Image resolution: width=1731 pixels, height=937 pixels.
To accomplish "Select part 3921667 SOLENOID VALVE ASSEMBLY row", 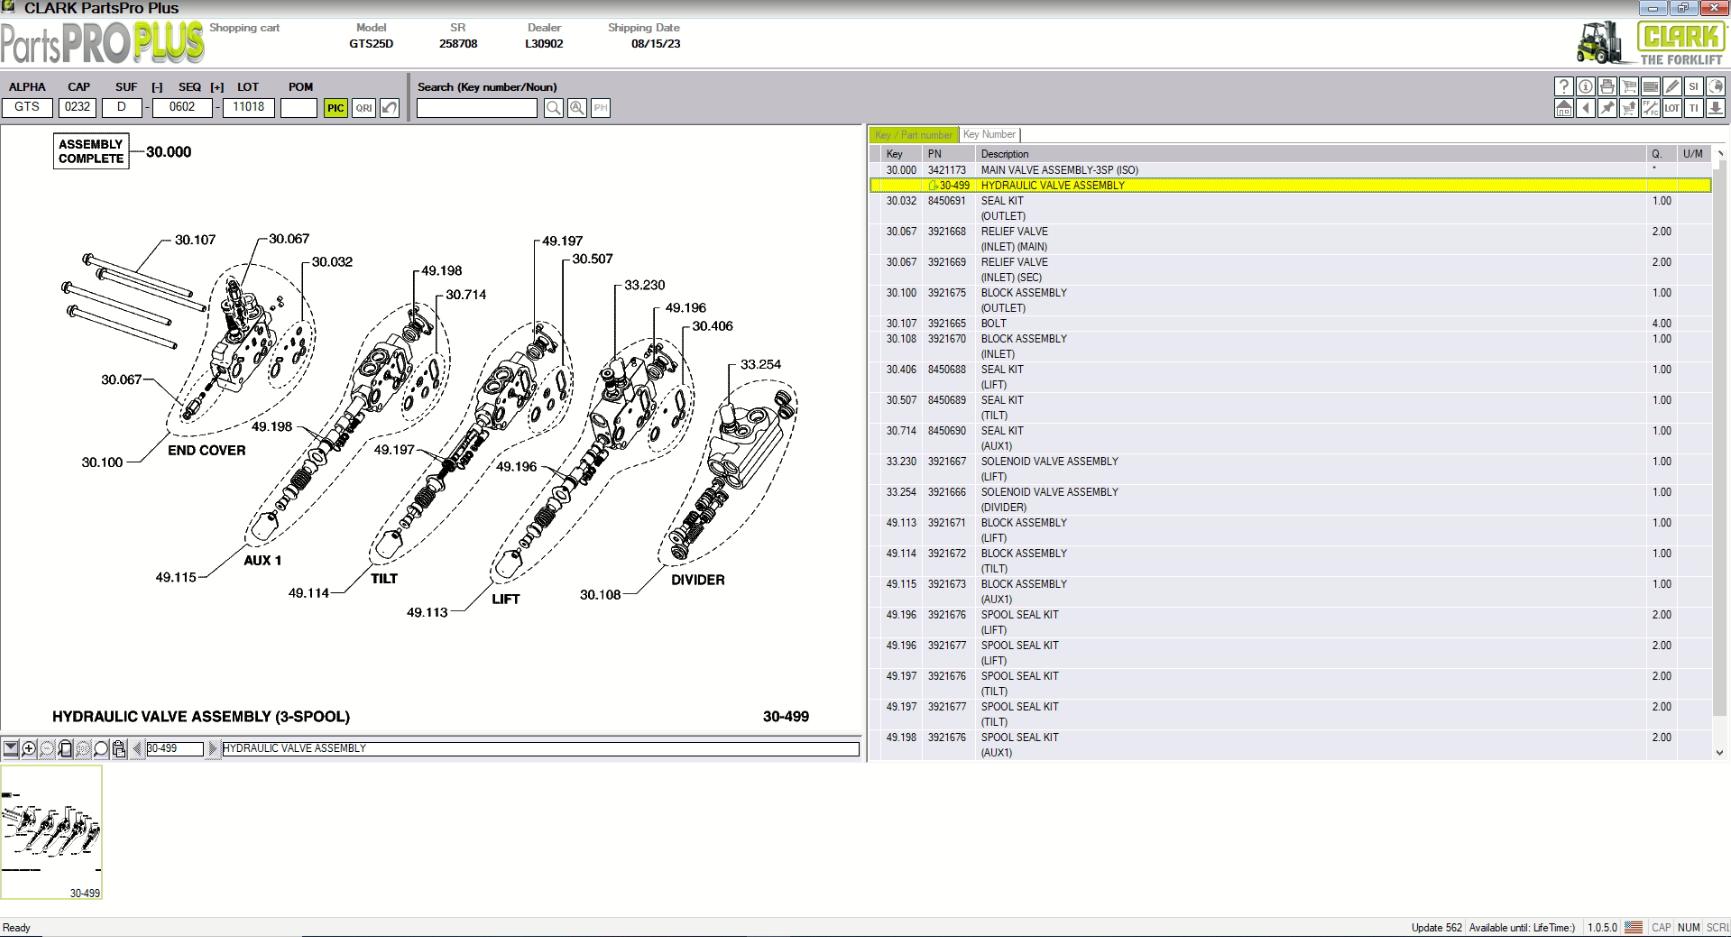I will click(1290, 469).
